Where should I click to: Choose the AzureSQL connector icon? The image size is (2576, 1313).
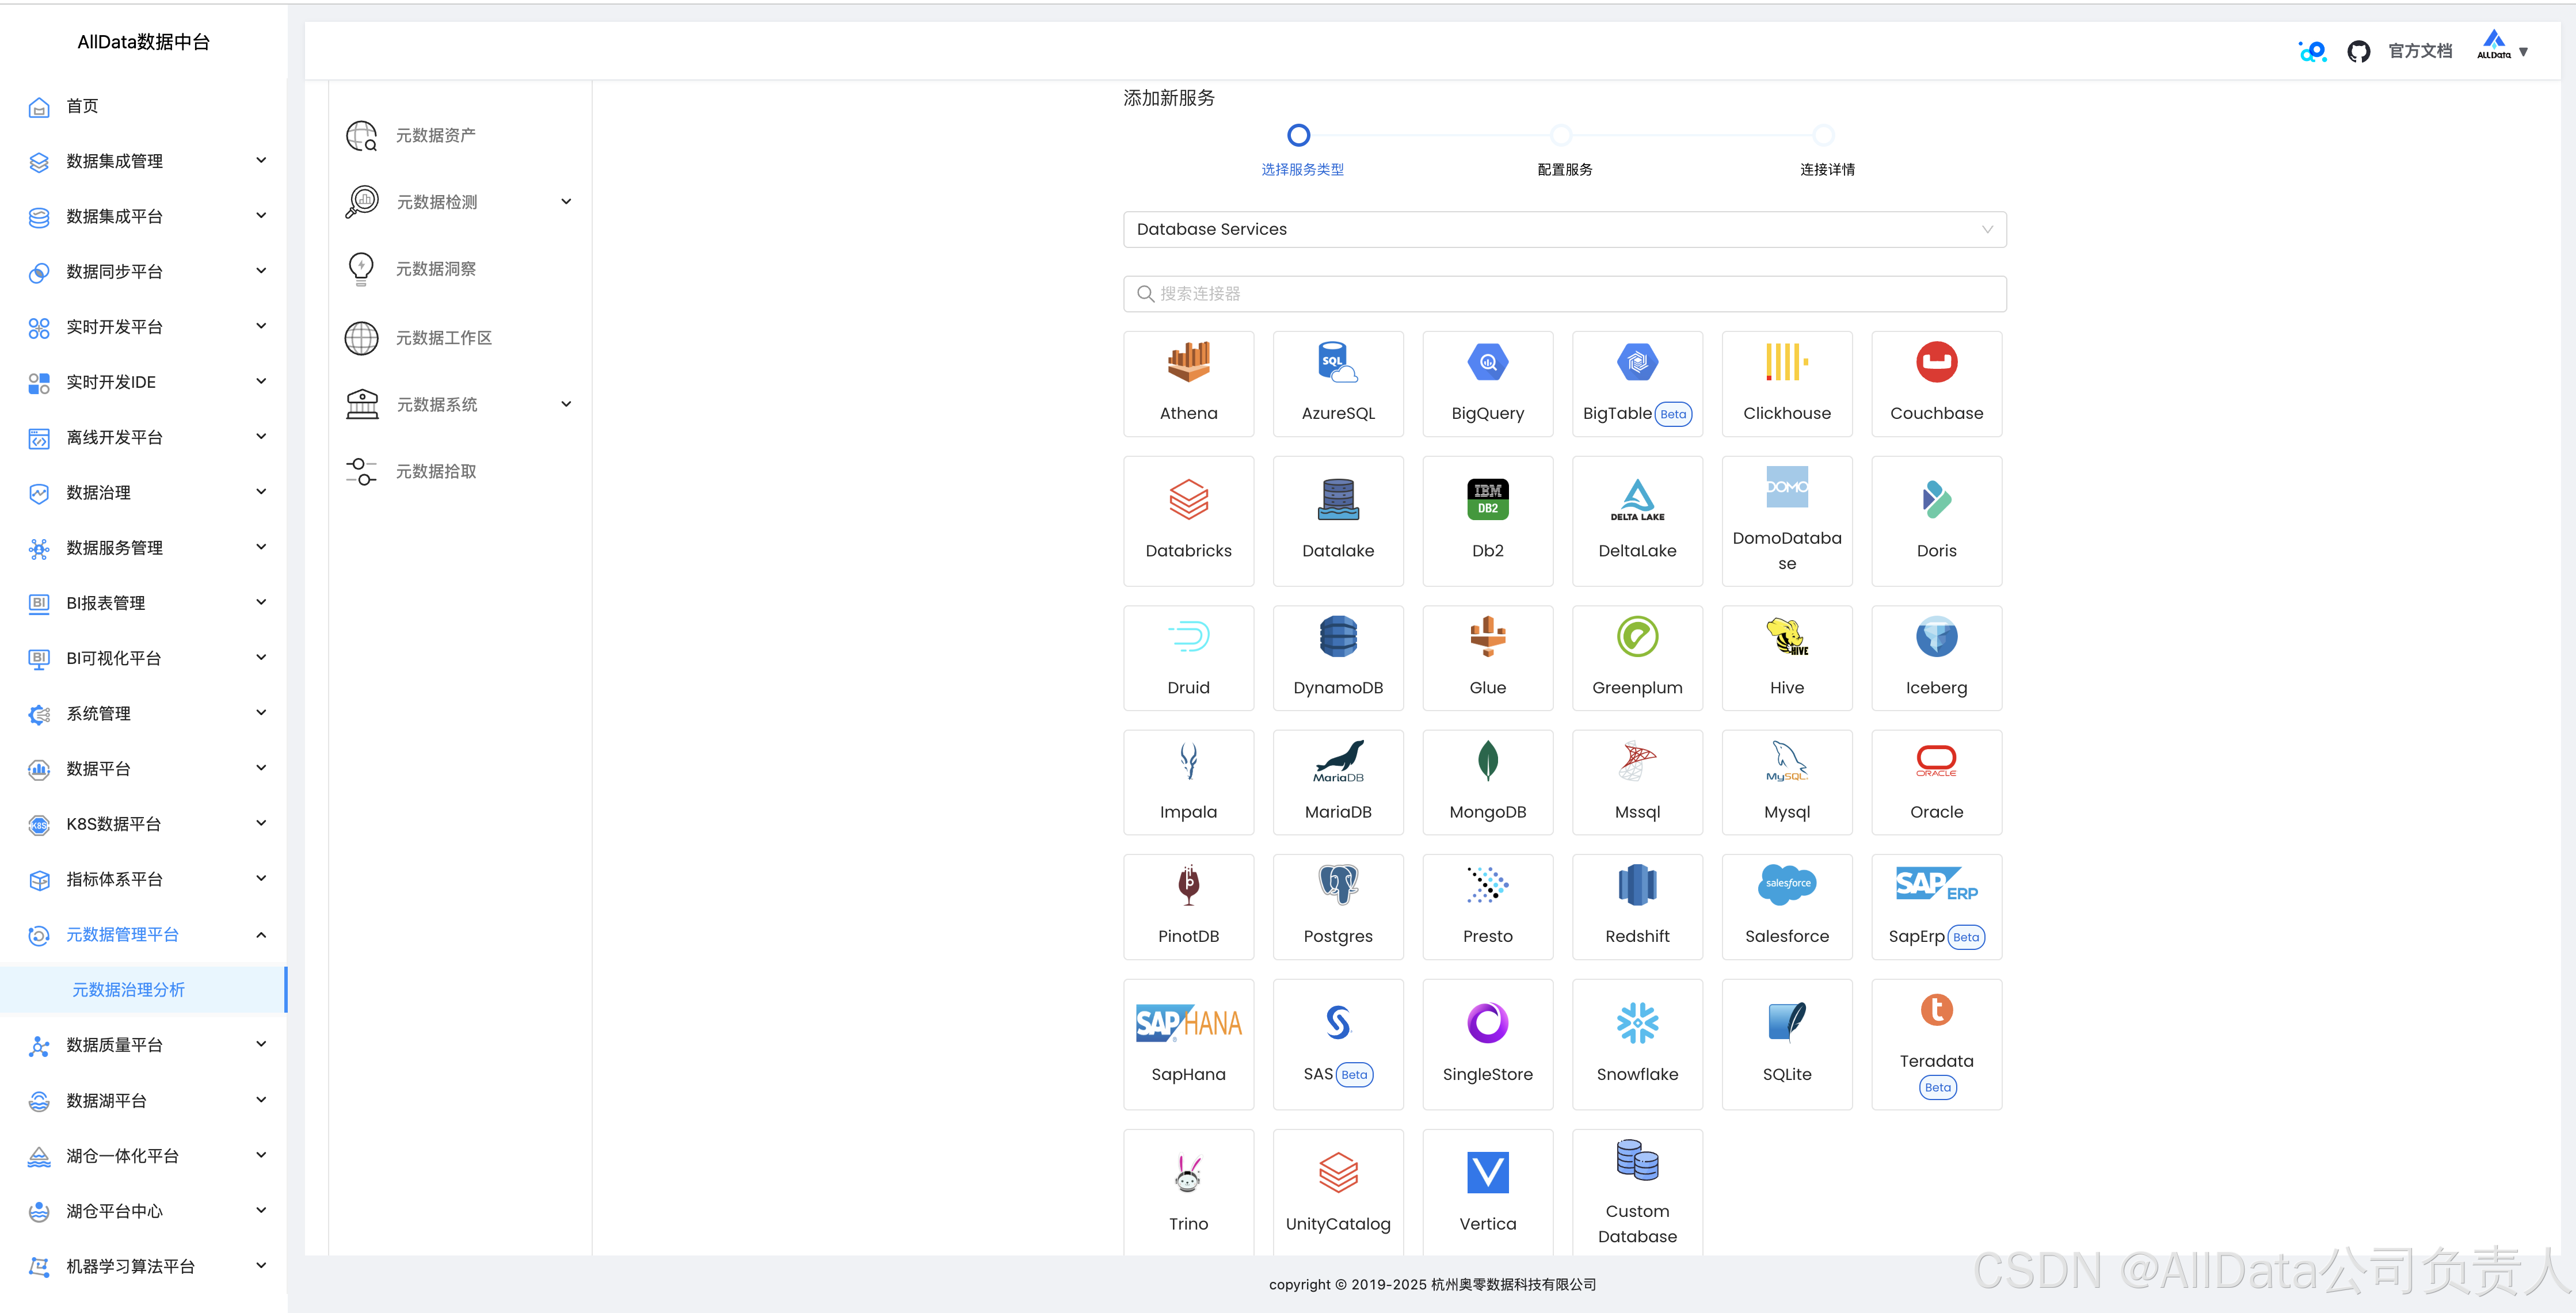click(1337, 362)
